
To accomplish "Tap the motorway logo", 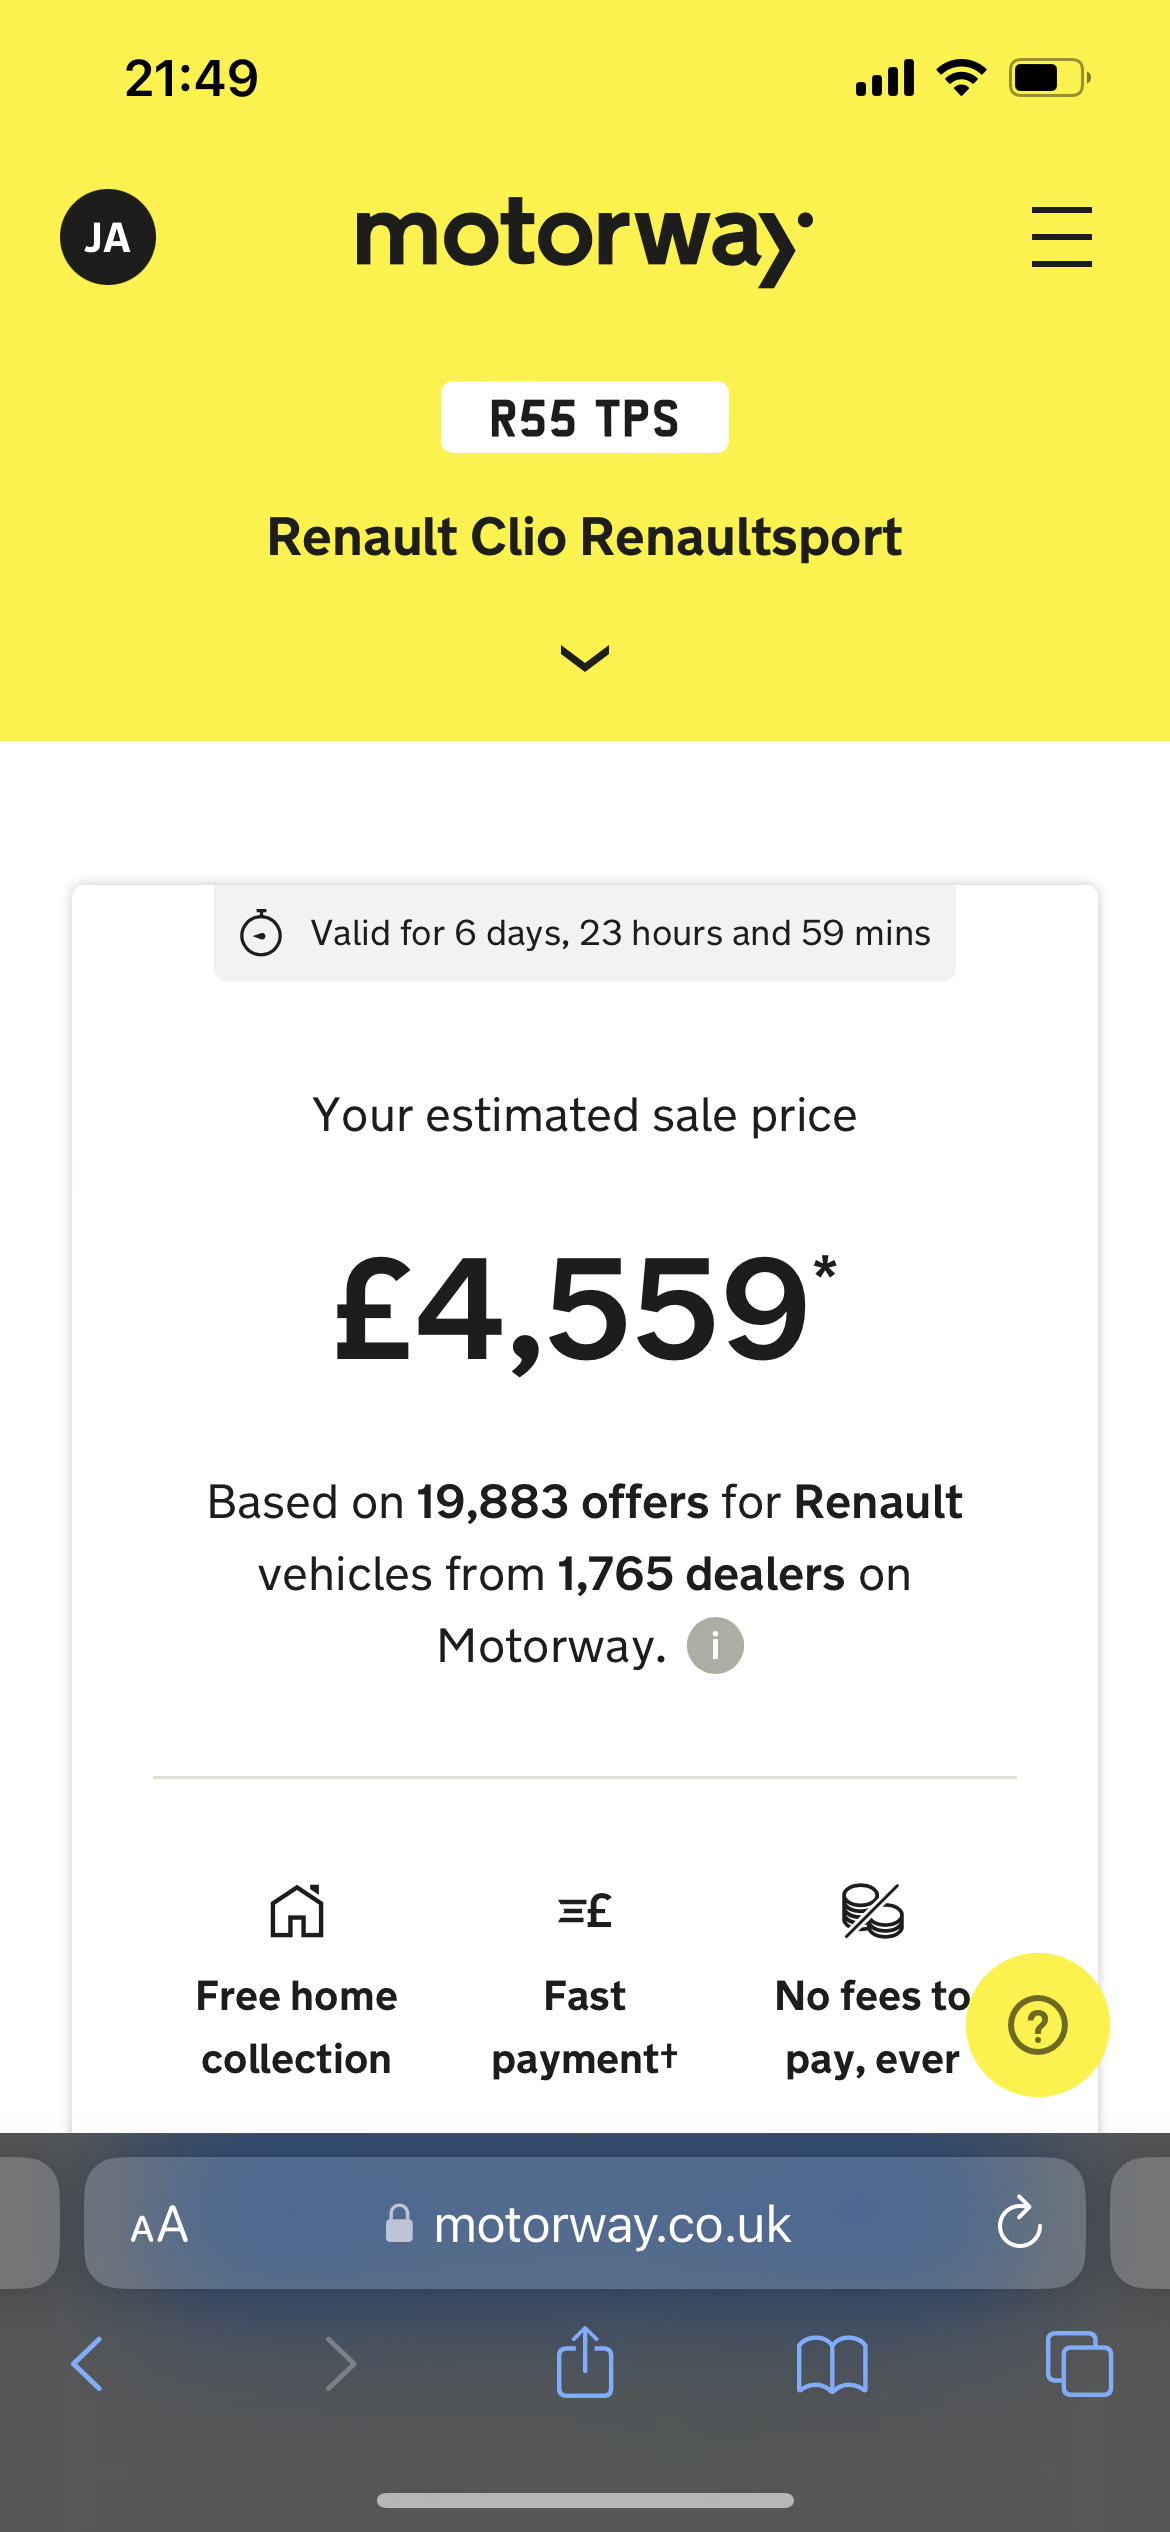I will (x=584, y=241).
